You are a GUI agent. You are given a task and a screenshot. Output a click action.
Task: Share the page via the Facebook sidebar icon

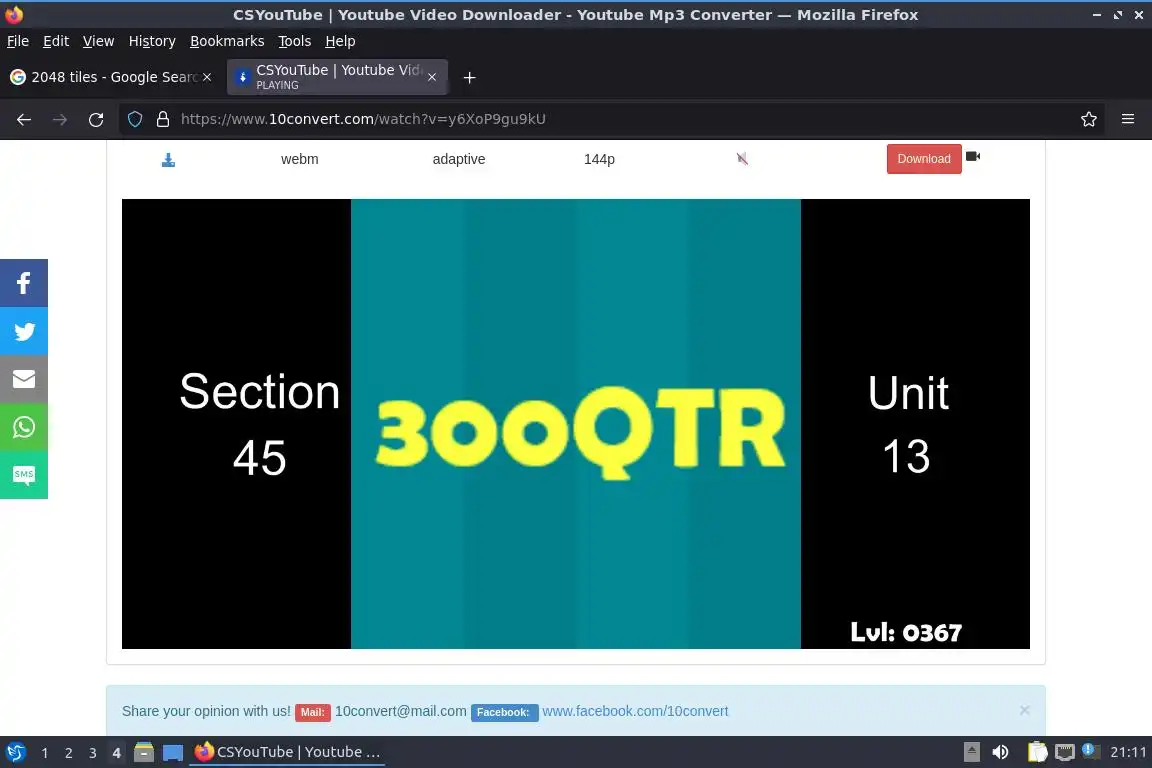point(24,283)
